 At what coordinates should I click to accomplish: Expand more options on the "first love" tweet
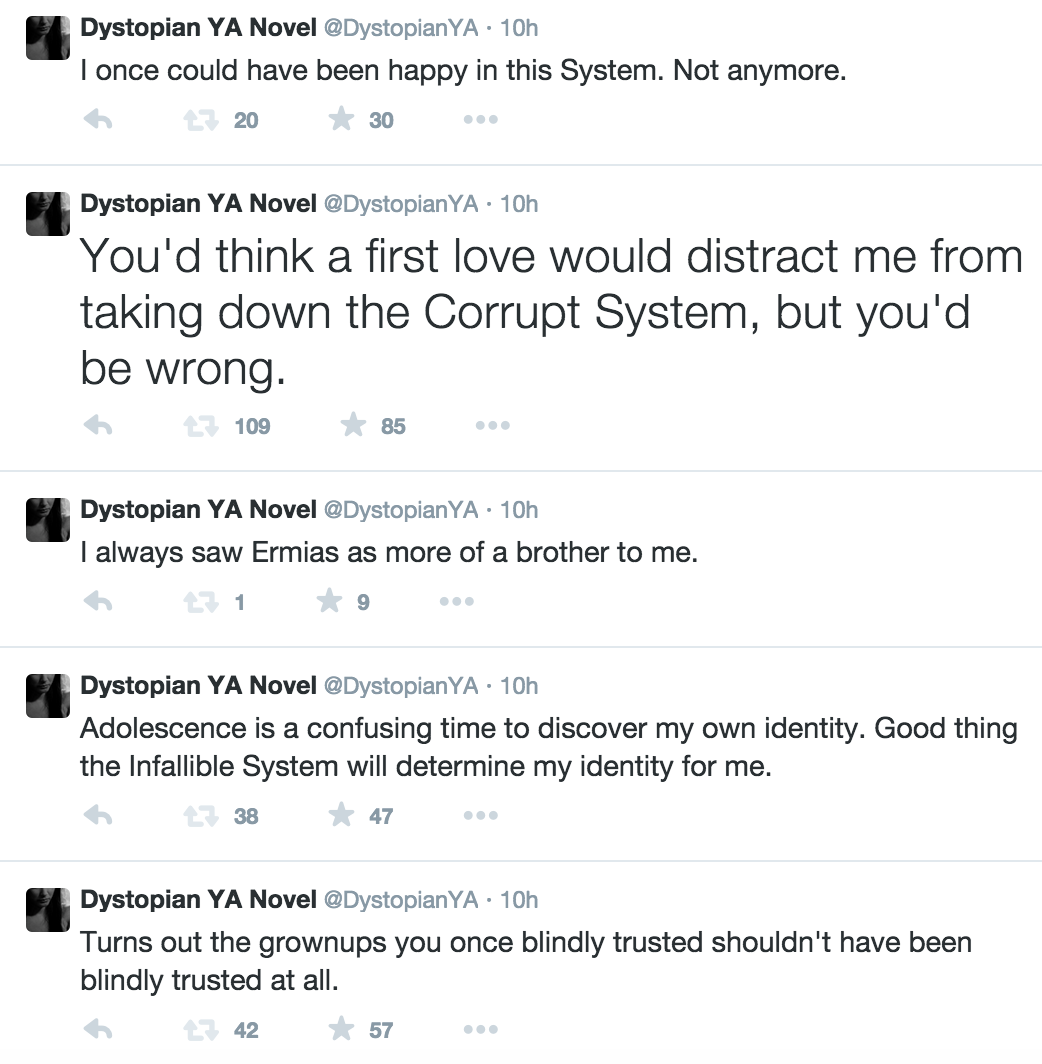pyautogui.click(x=492, y=426)
